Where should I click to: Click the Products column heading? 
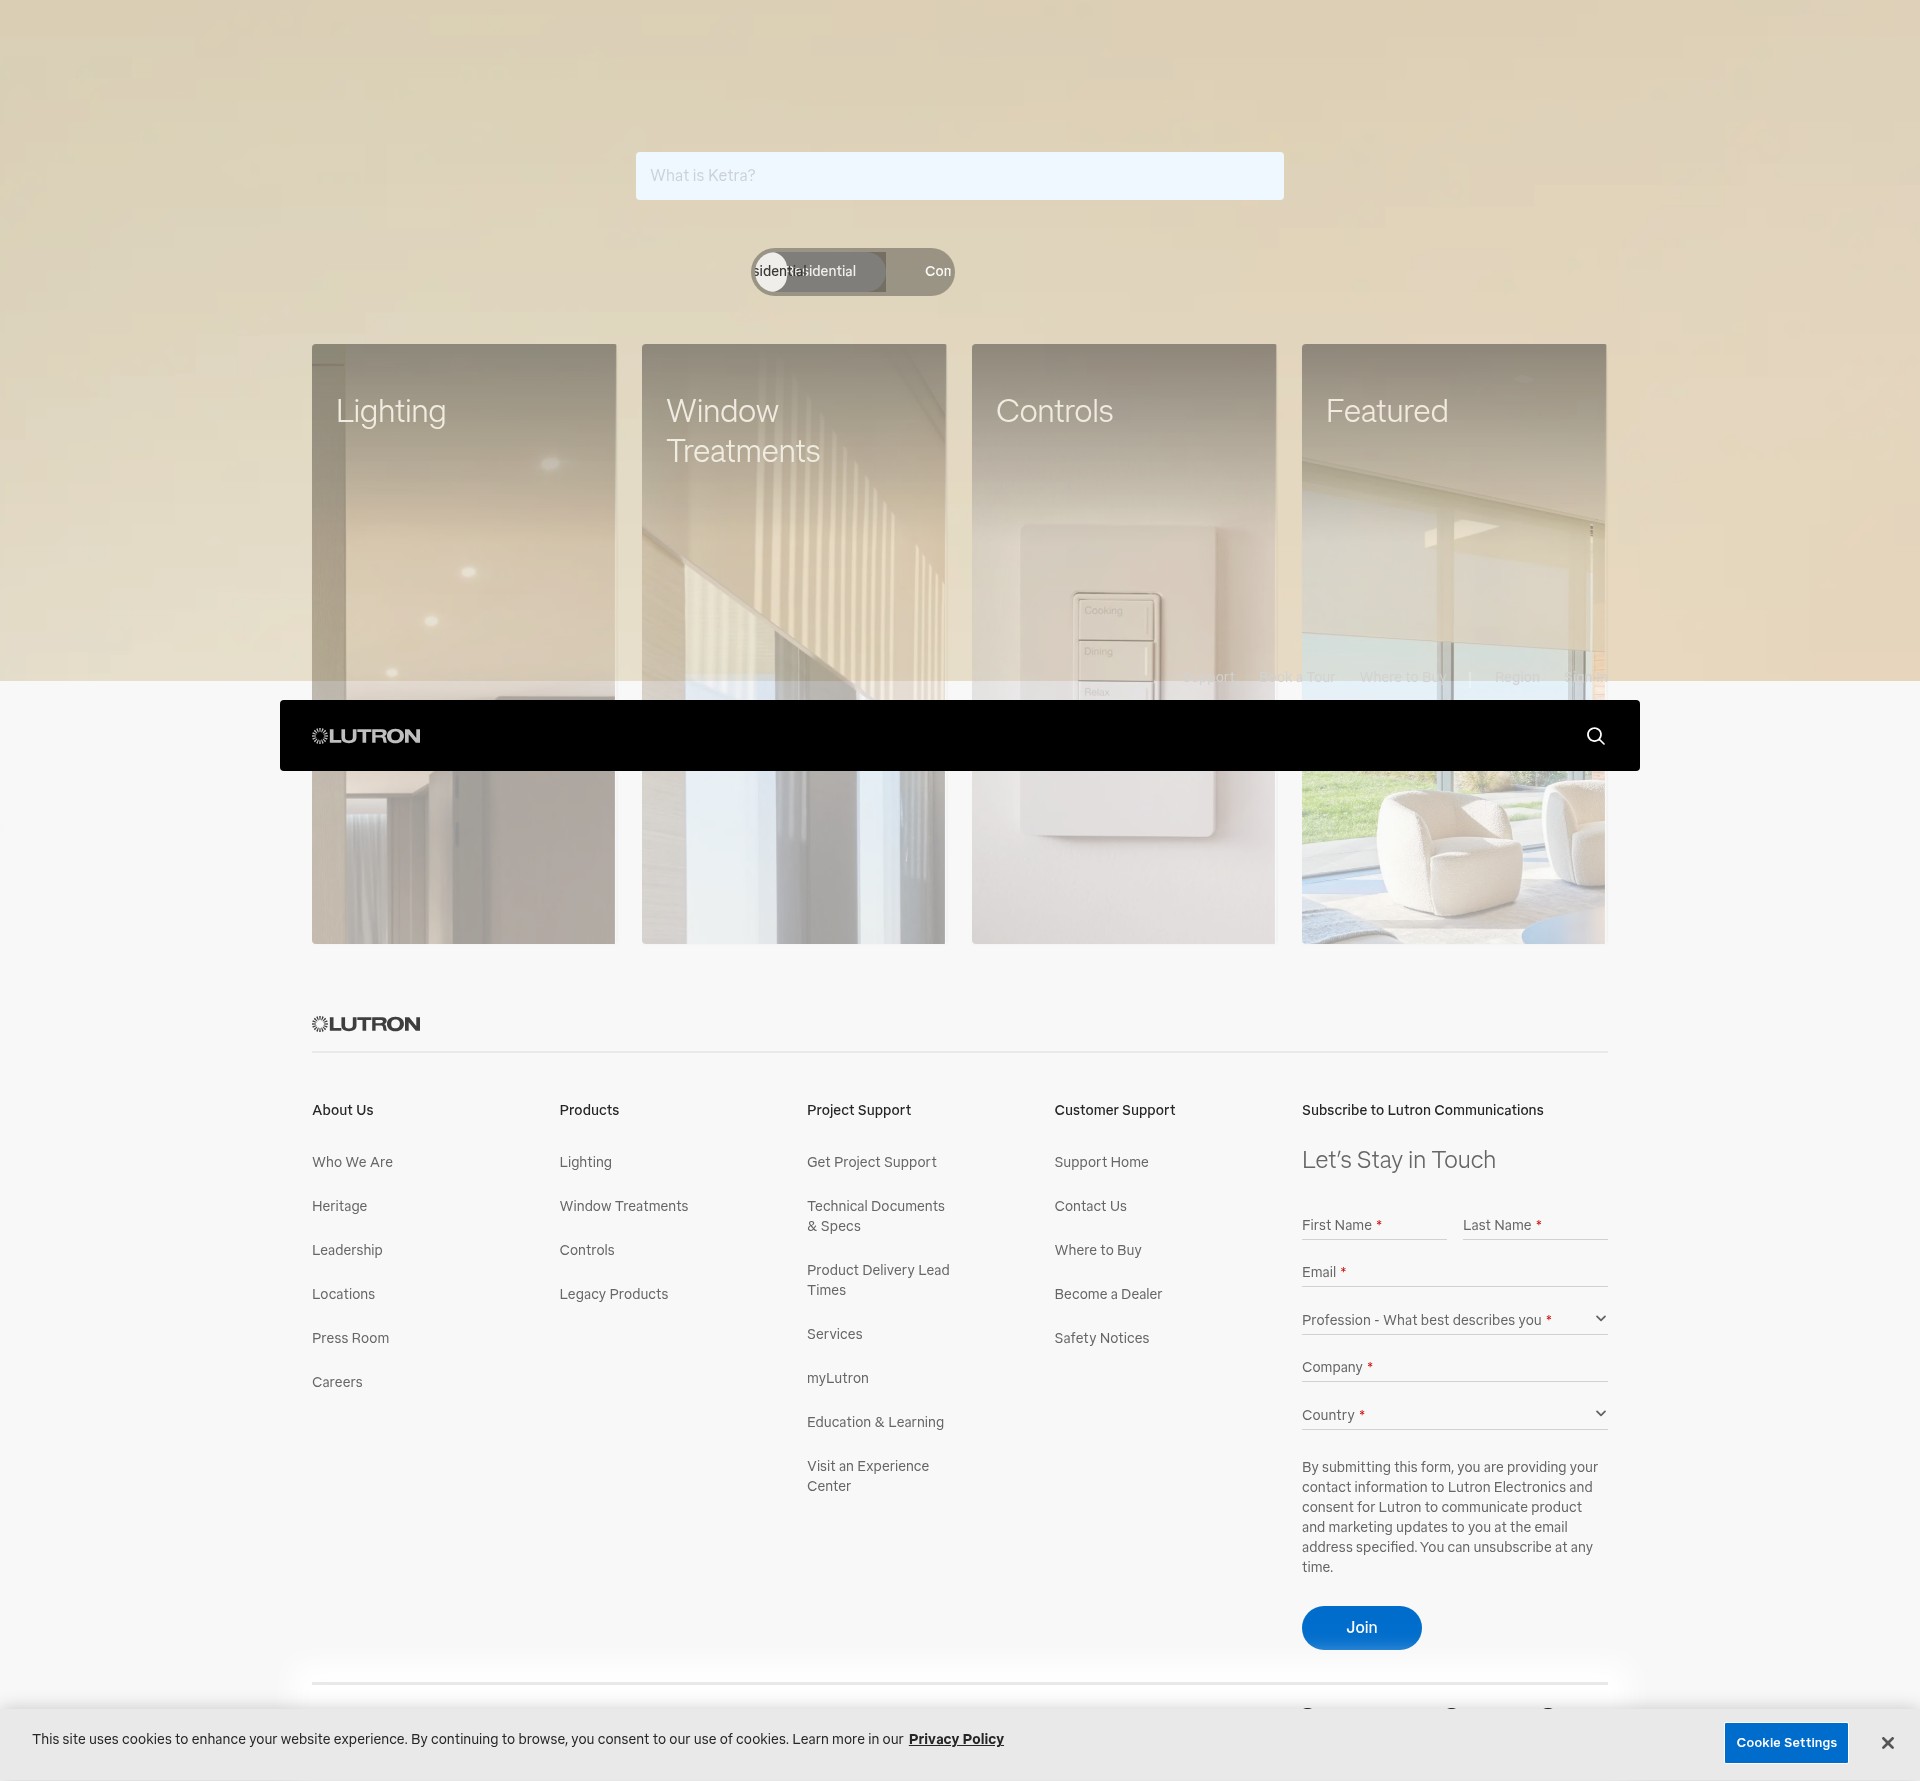[589, 1110]
